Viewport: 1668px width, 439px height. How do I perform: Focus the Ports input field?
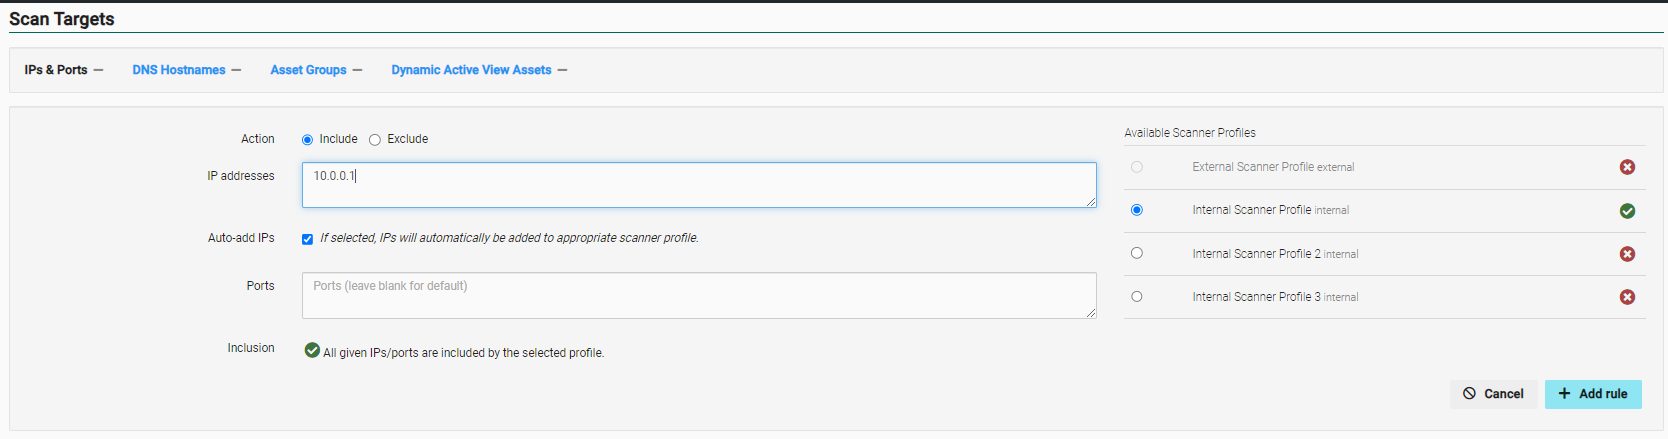[698, 295]
